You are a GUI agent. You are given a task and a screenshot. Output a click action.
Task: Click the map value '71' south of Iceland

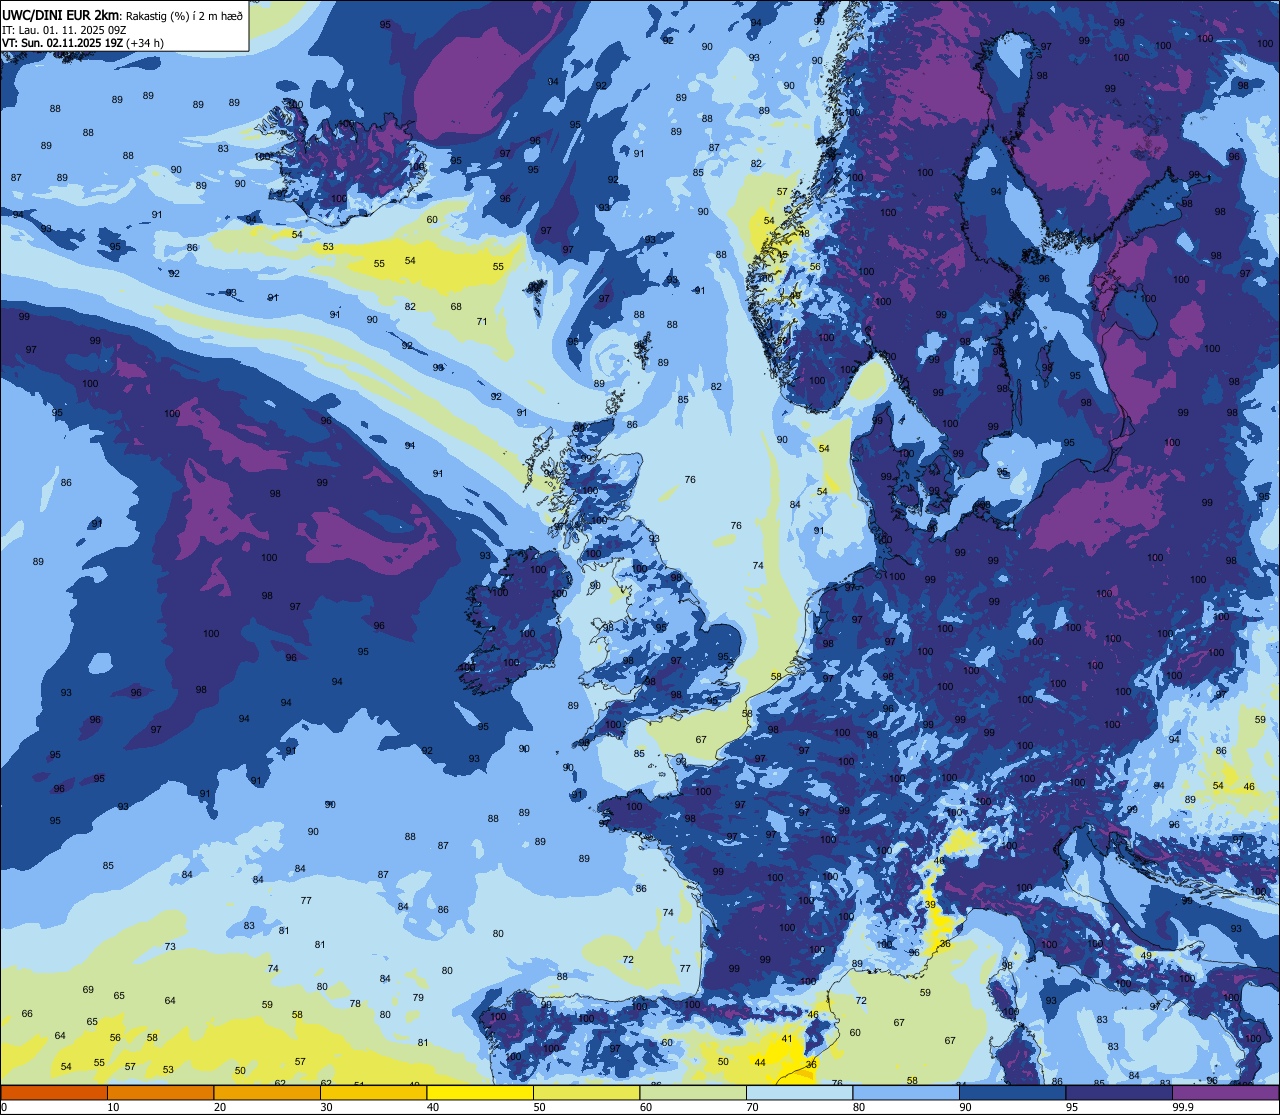point(482,321)
